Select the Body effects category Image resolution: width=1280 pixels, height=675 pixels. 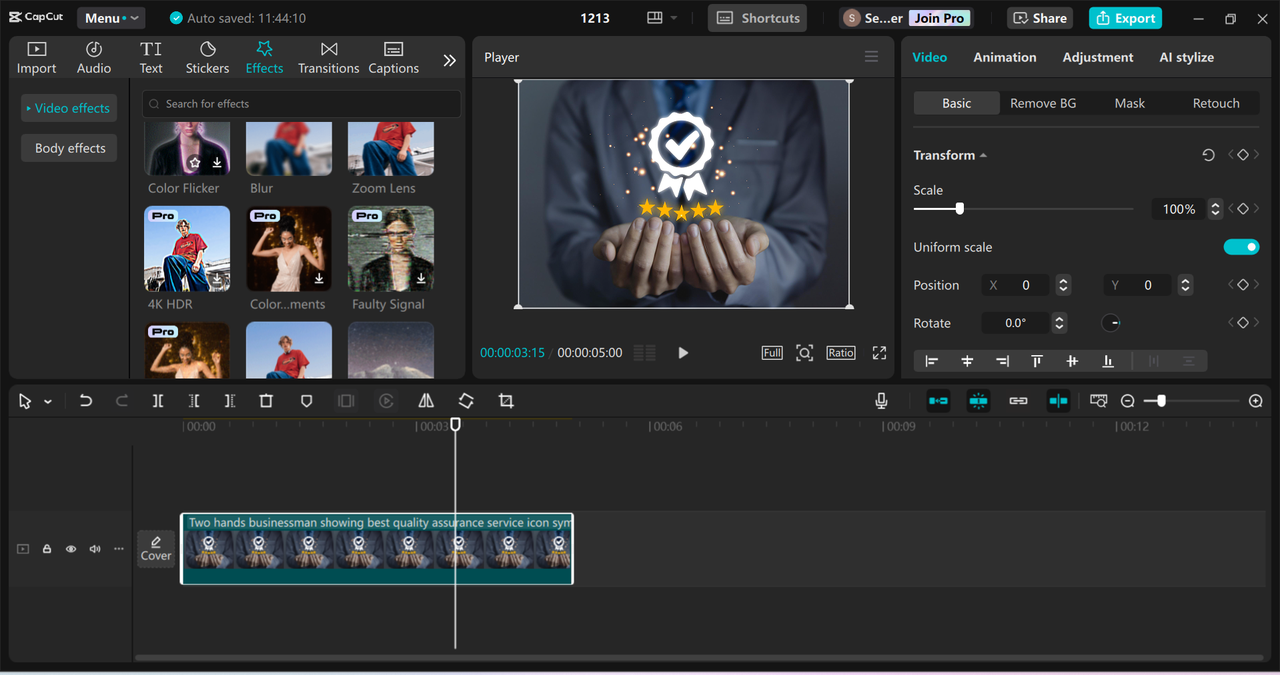click(69, 148)
